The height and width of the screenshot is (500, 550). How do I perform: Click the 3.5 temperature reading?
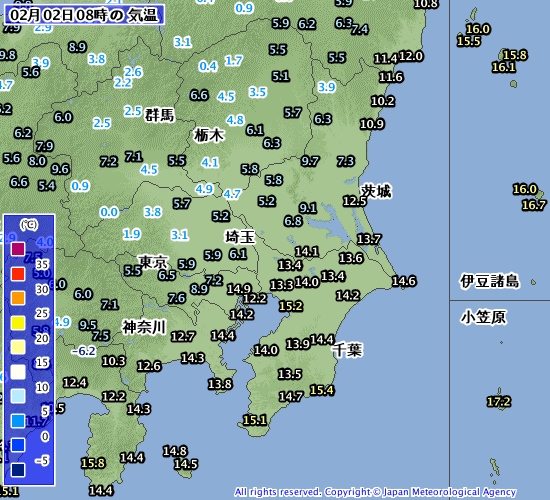(x=258, y=92)
